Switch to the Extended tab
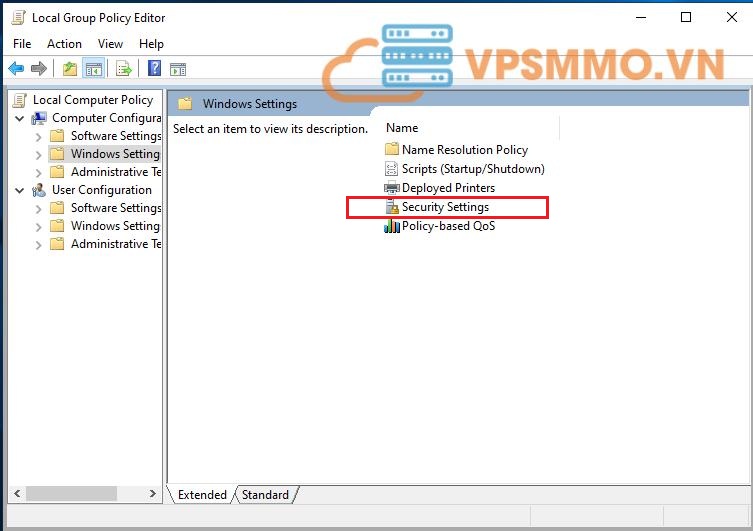This screenshot has height=531, width=753. (x=202, y=495)
